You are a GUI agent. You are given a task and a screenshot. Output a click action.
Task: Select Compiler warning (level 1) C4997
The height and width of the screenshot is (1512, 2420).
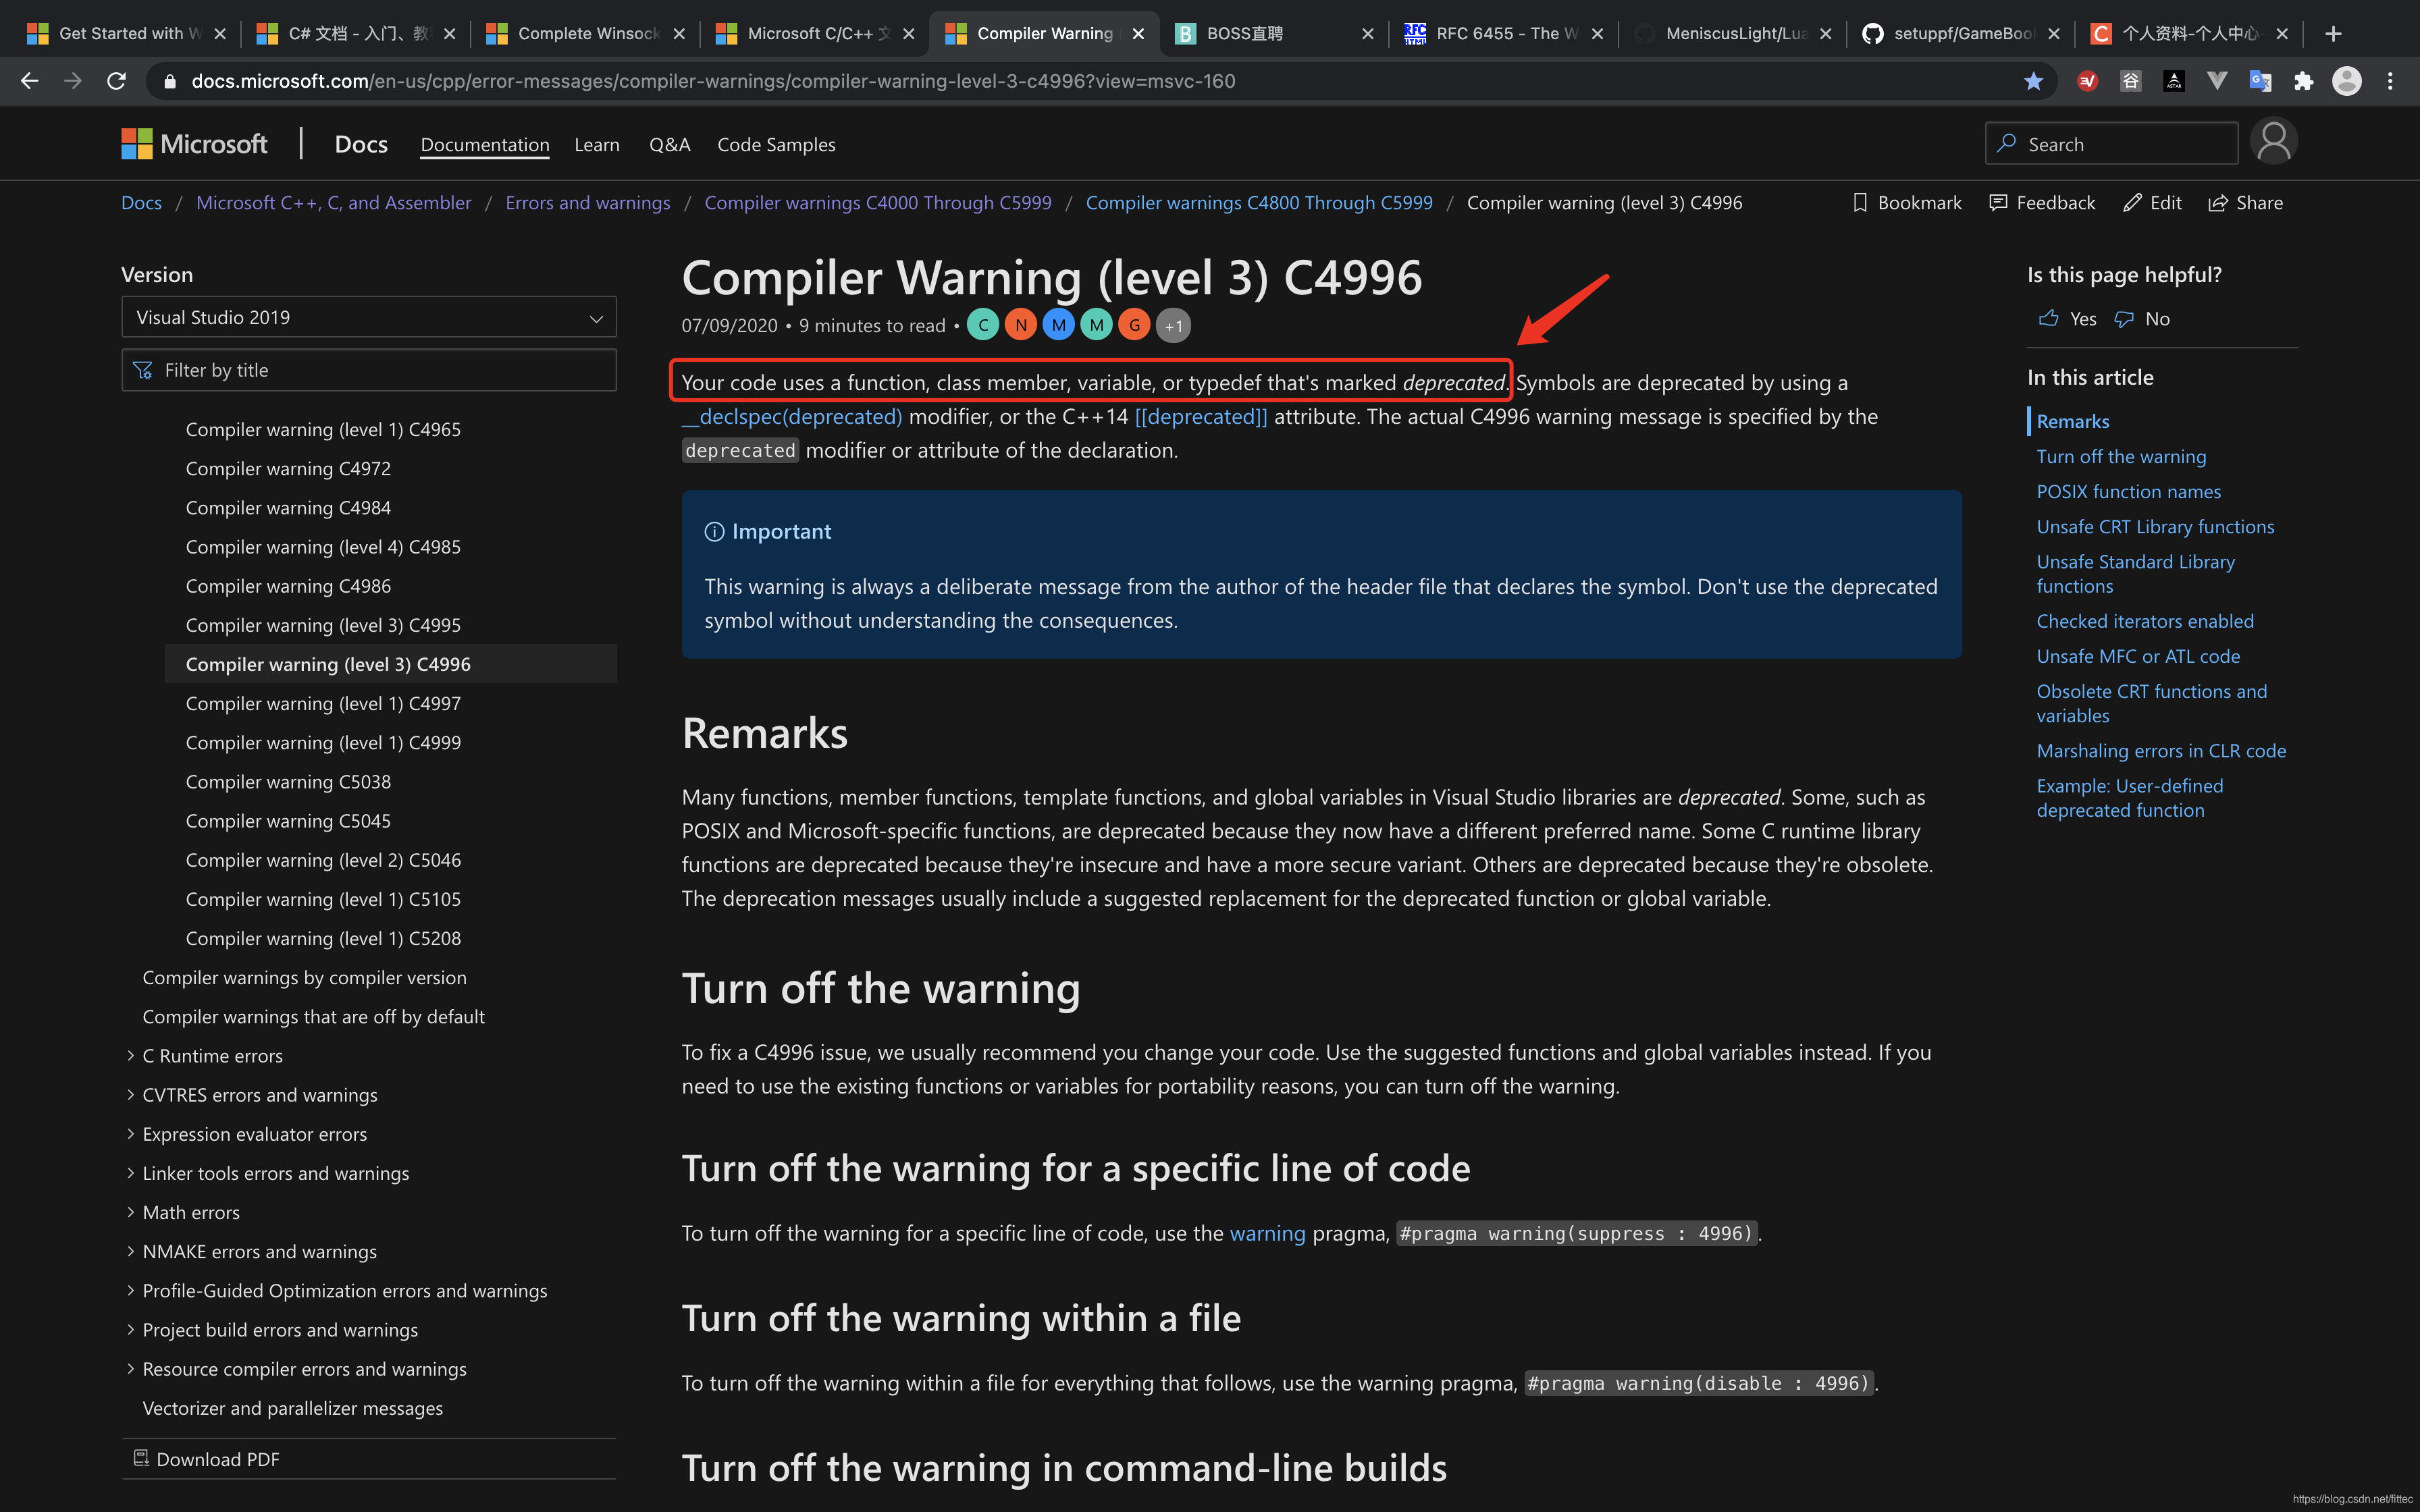tap(323, 704)
